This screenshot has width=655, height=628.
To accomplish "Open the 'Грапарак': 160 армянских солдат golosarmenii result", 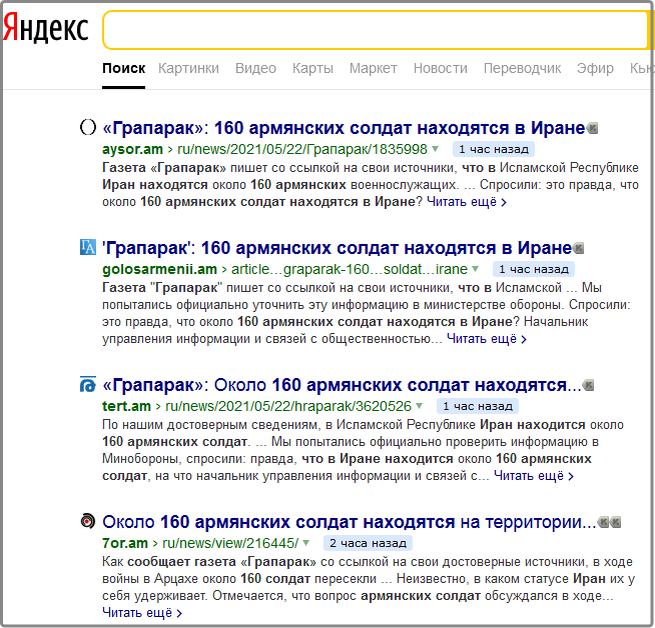I will [337, 248].
